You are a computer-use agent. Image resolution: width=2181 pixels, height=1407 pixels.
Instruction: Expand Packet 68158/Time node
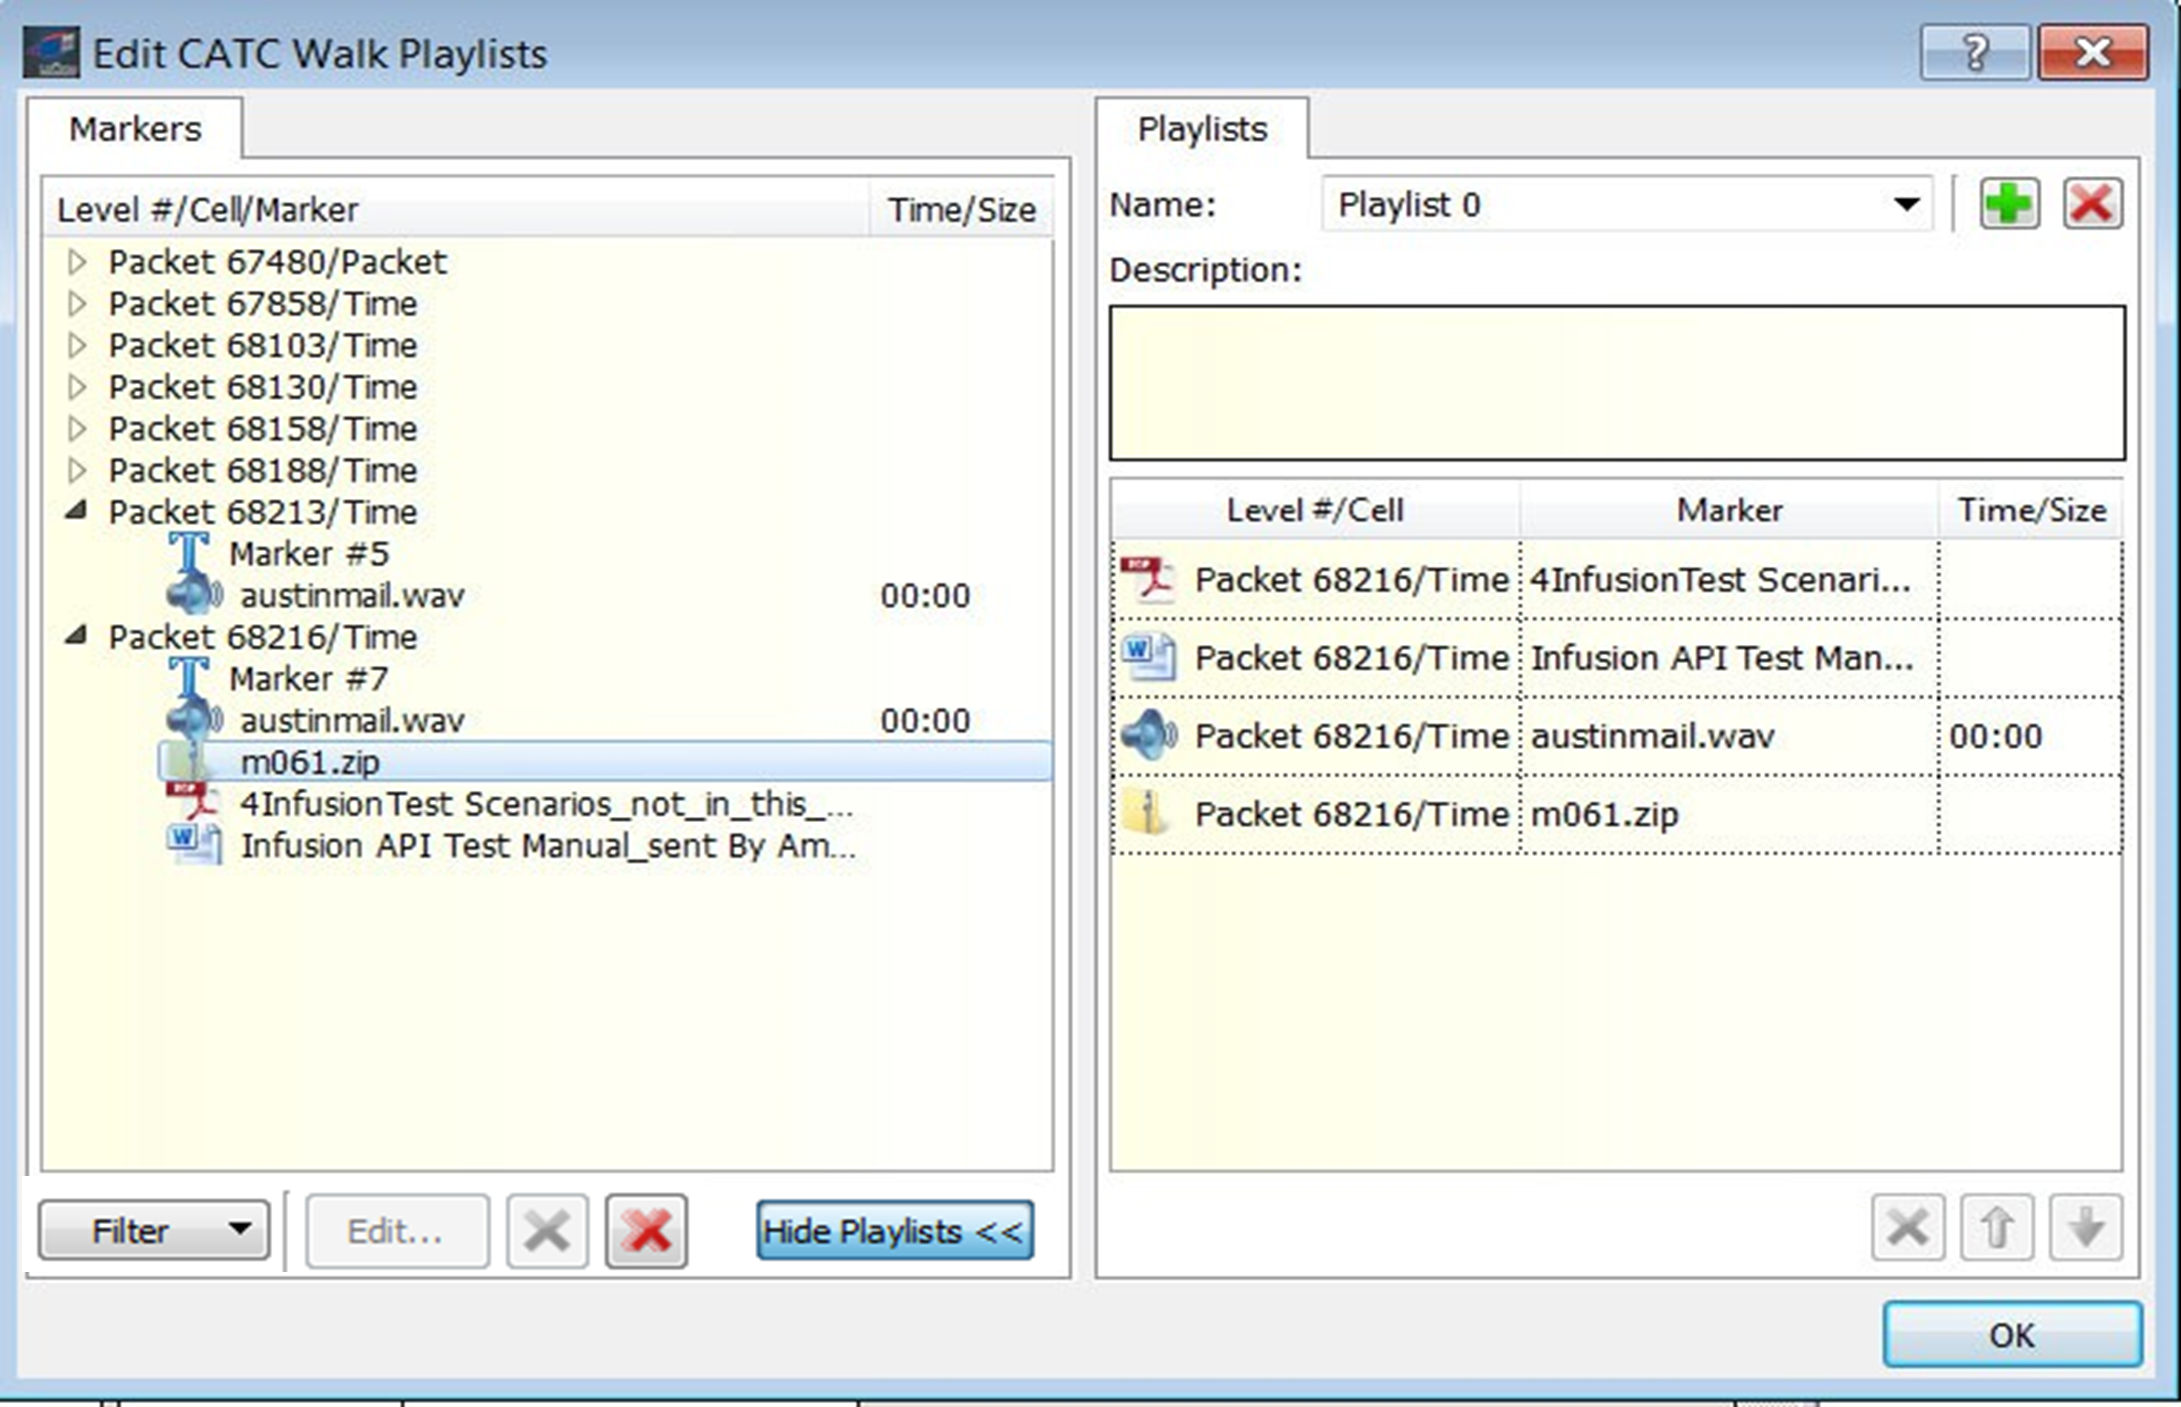point(76,428)
